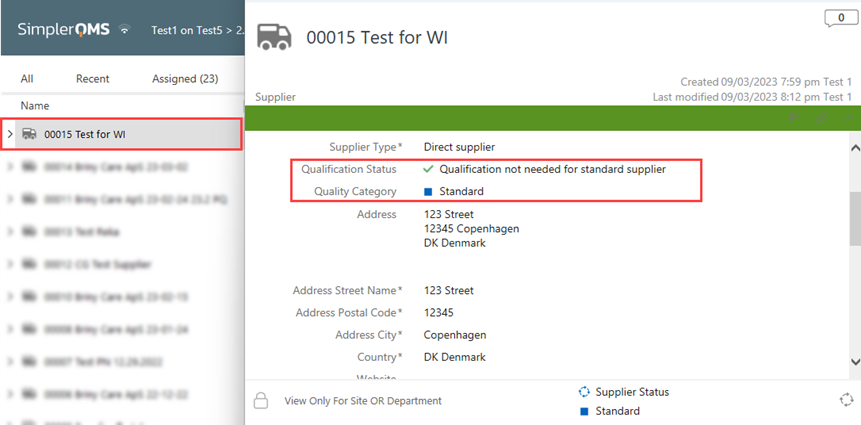Image resolution: width=861 pixels, height=425 pixels.
Task: Click the connection signal icon beside SimplerQMS
Action: tap(125, 30)
